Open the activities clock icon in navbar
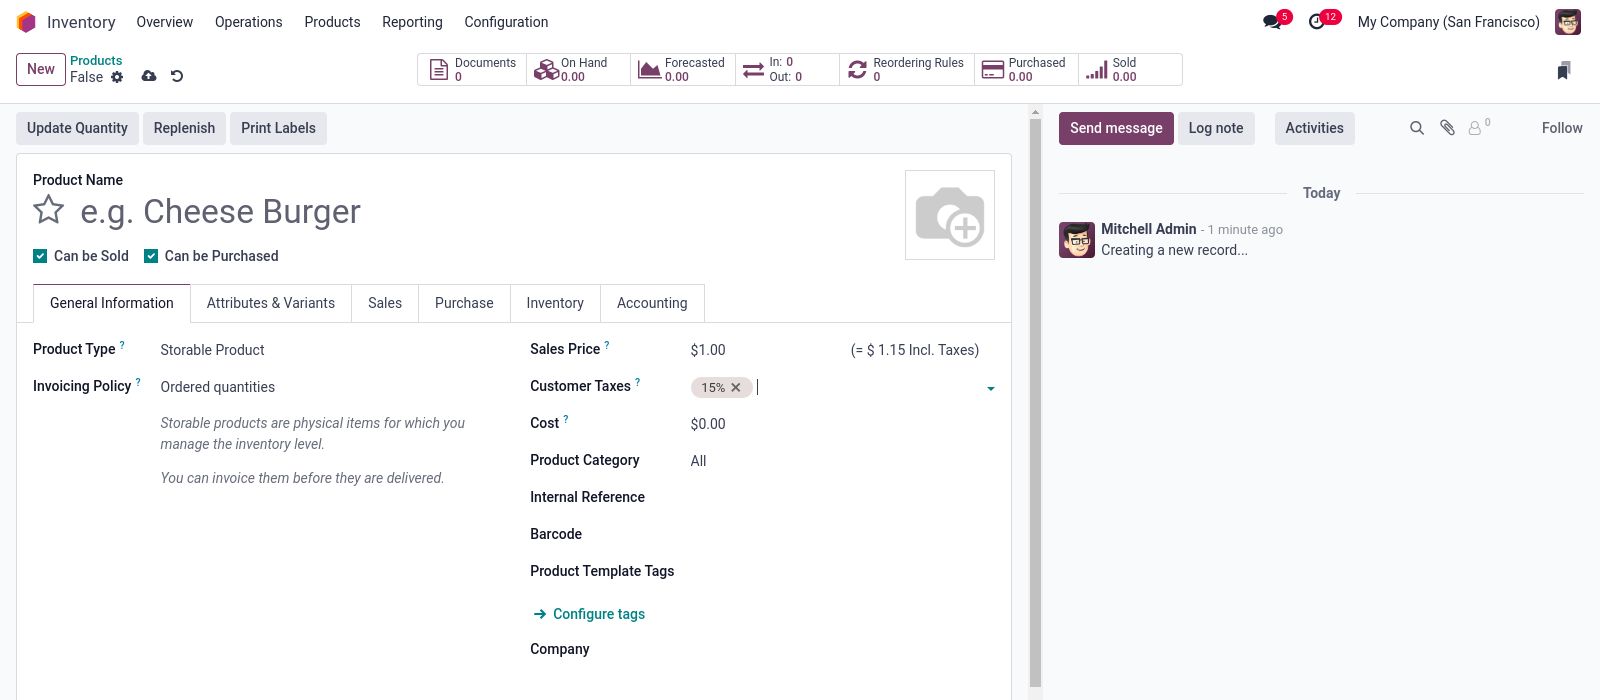The image size is (1600, 700). tap(1317, 22)
